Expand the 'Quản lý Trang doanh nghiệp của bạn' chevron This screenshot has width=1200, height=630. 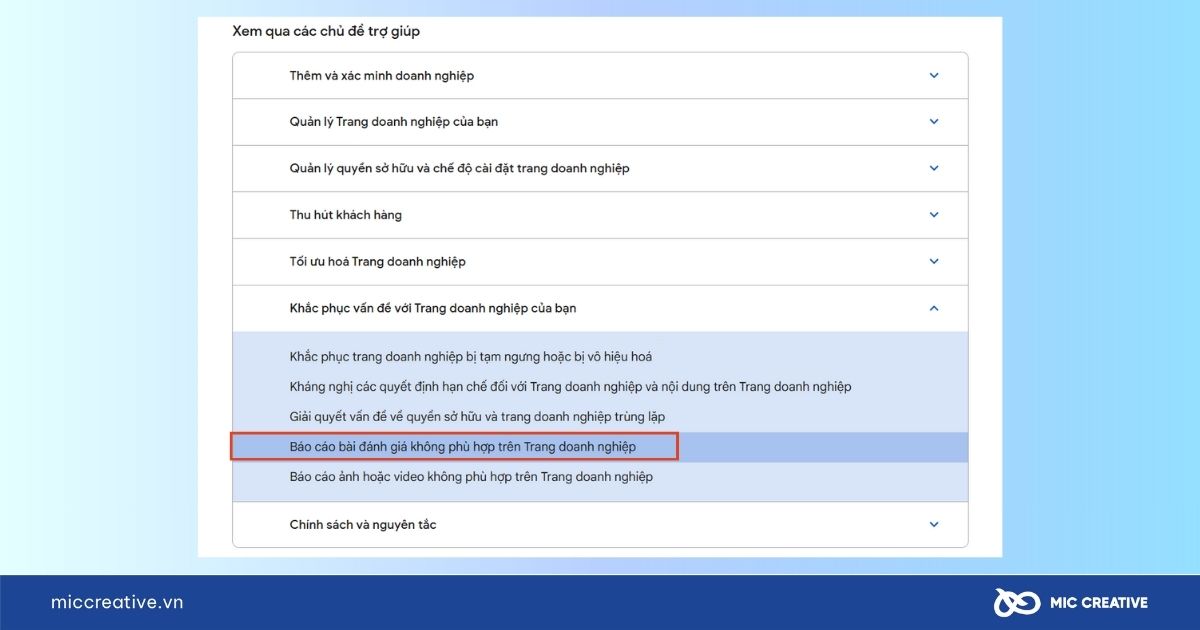point(934,122)
